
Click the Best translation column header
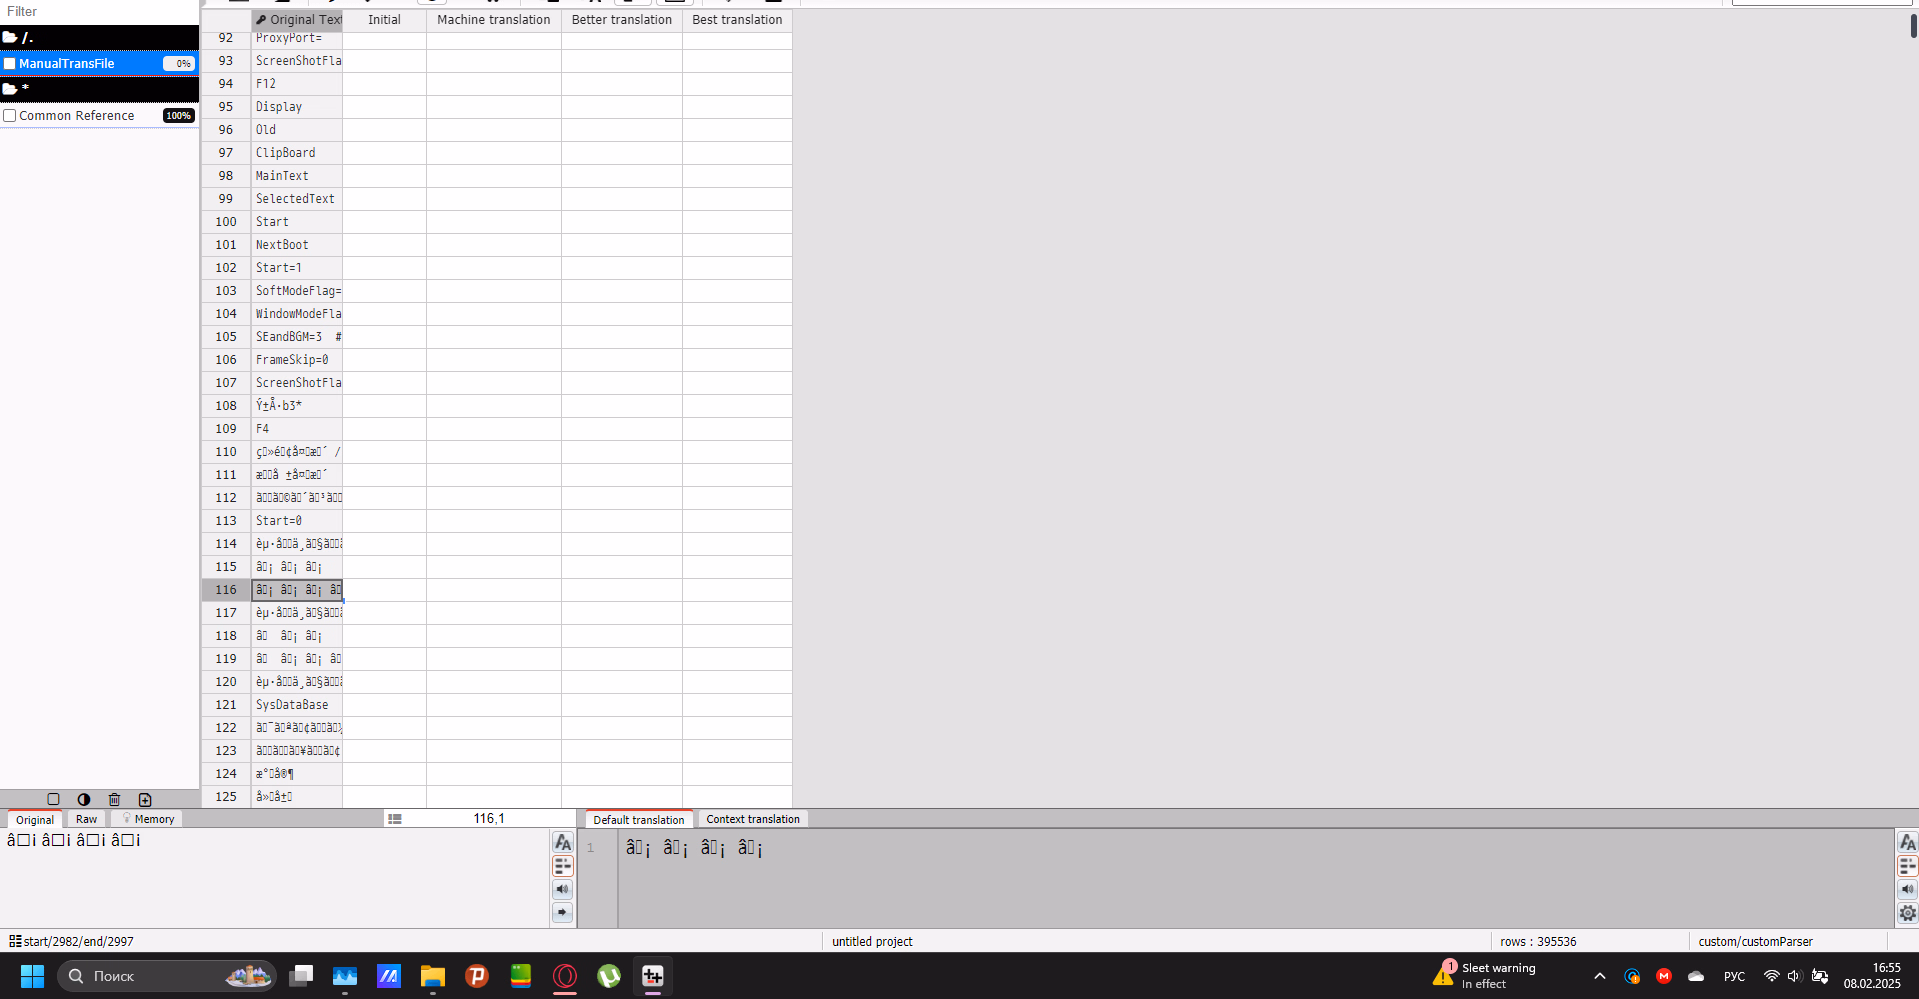click(738, 20)
